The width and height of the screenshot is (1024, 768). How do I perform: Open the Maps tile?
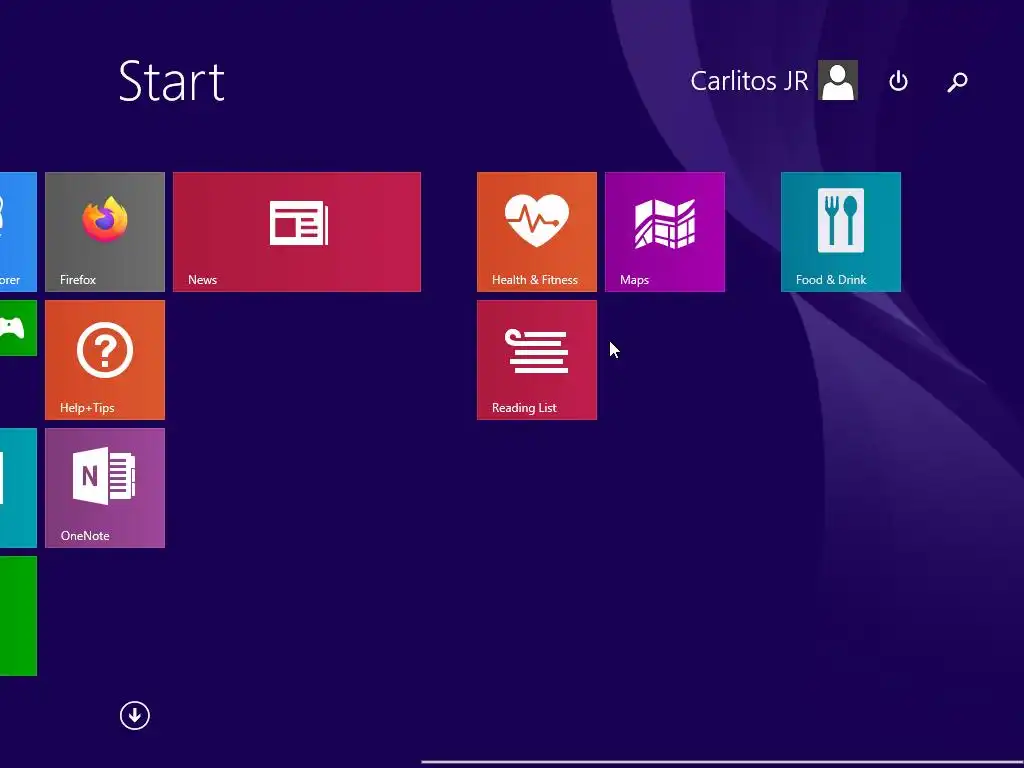665,232
